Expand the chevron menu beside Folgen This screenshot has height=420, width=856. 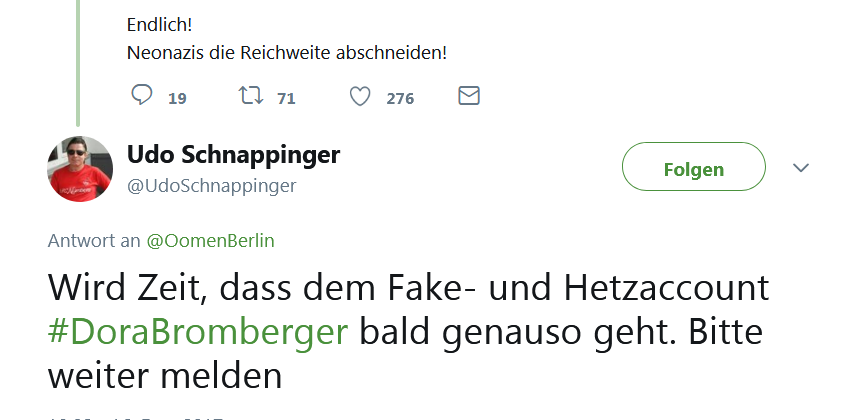click(x=800, y=168)
